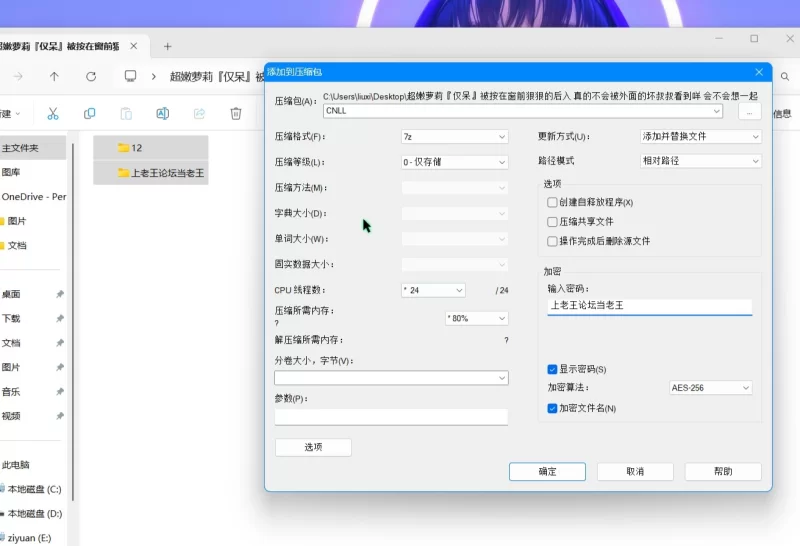Image resolution: width=800 pixels, height=546 pixels.
Task: Open the CPU 线程数 dropdown
Action: click(x=433, y=290)
